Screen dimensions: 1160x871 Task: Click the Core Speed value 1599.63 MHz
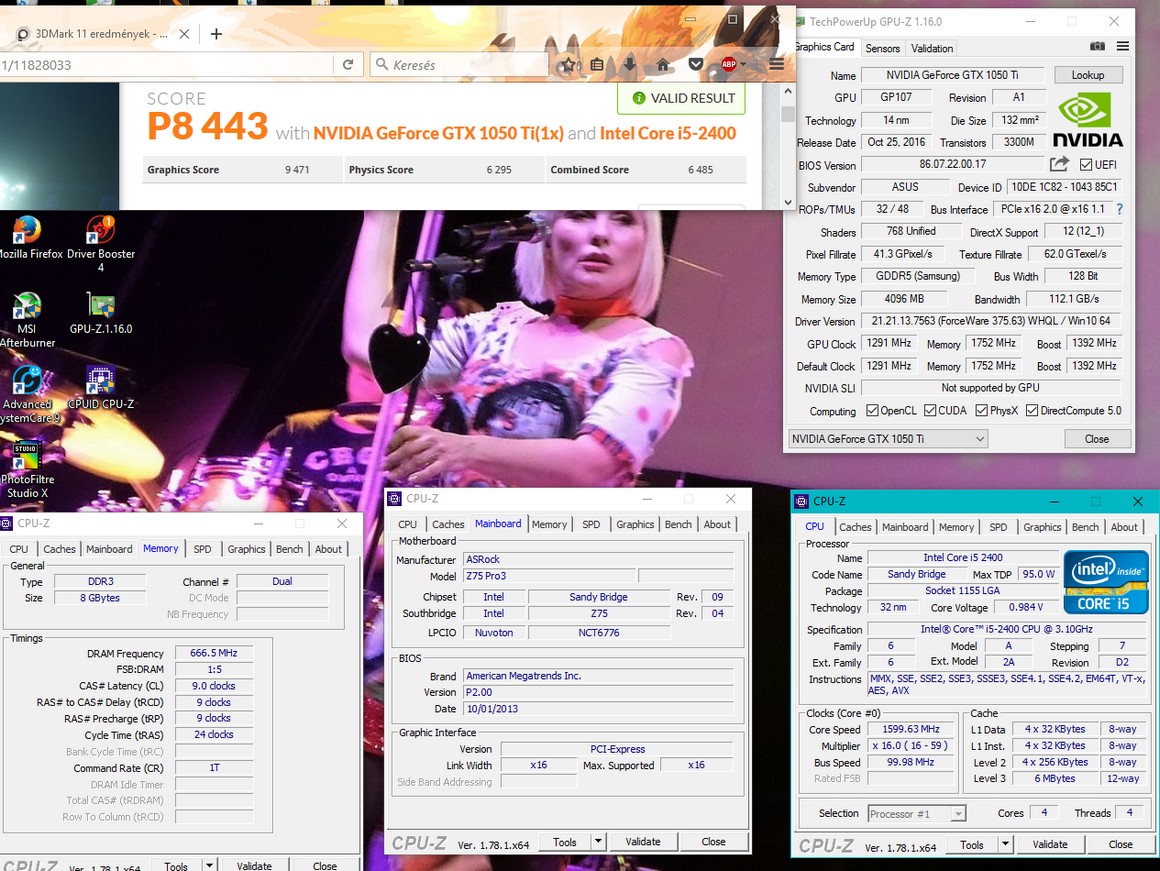911,729
